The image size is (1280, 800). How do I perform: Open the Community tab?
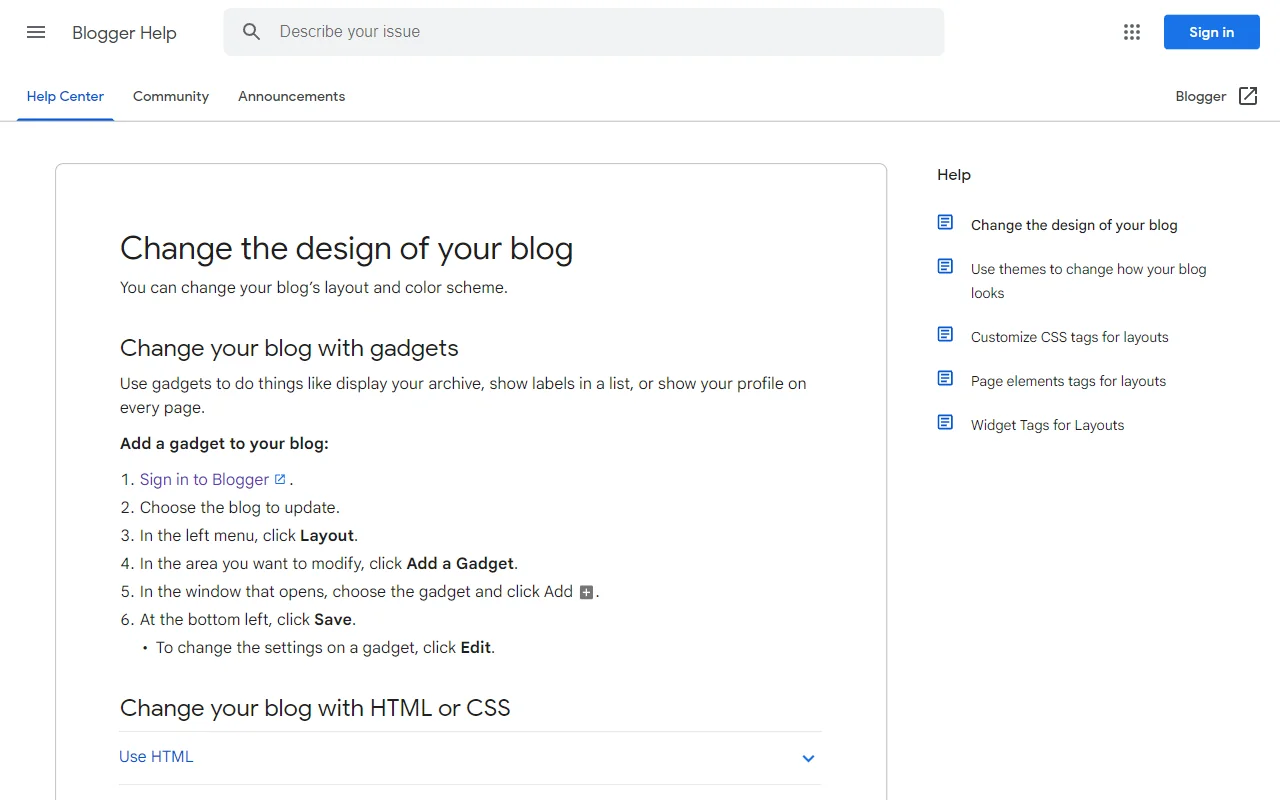[171, 97]
